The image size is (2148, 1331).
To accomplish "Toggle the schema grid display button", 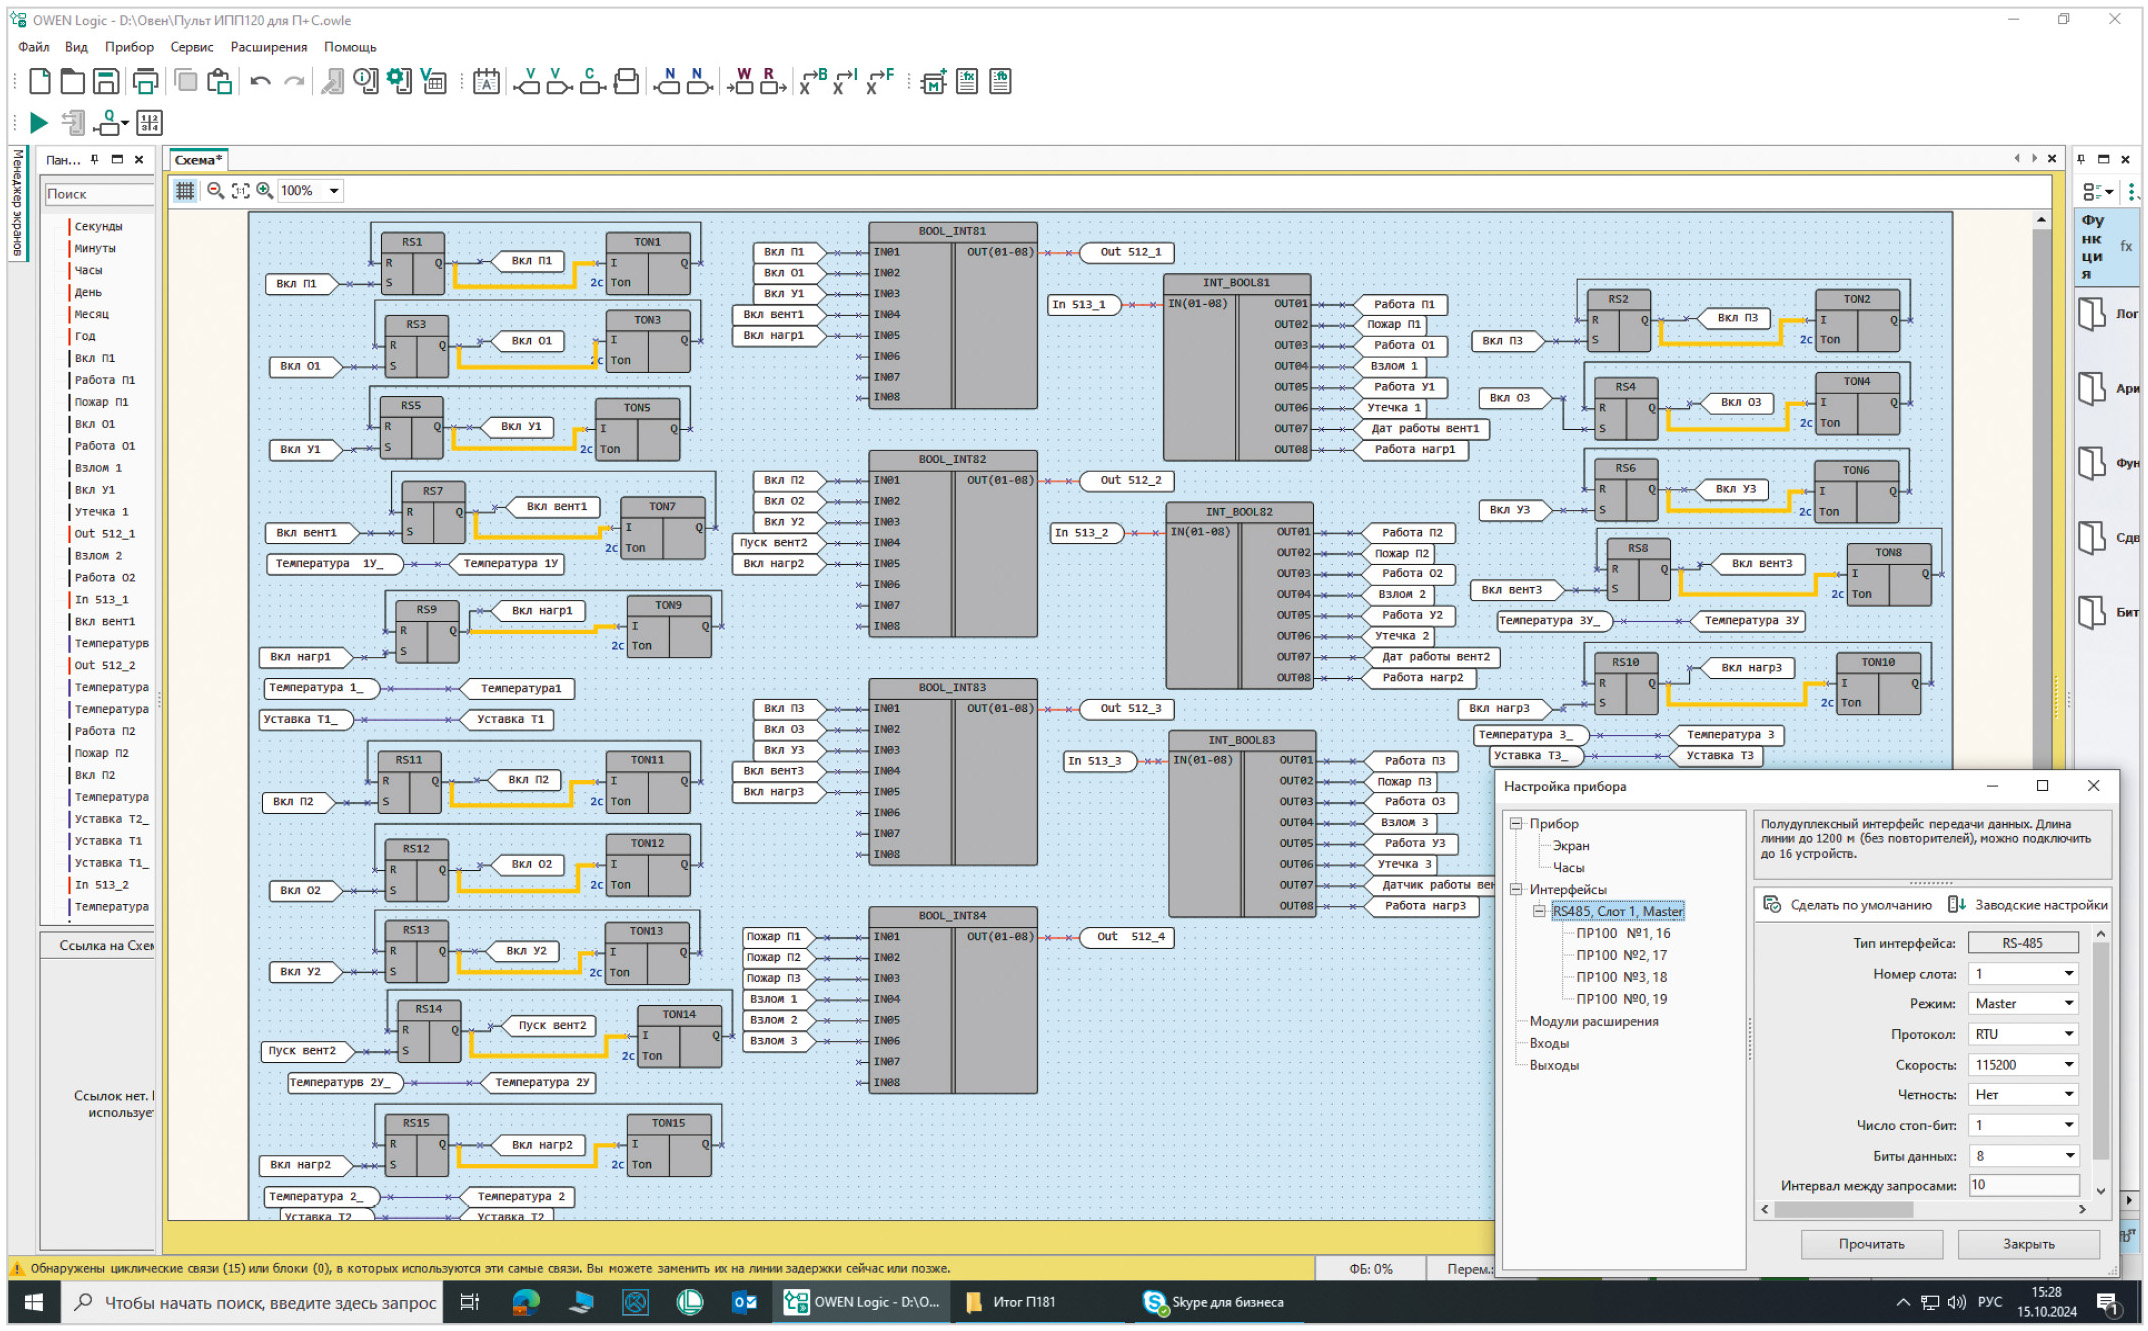I will (x=185, y=190).
